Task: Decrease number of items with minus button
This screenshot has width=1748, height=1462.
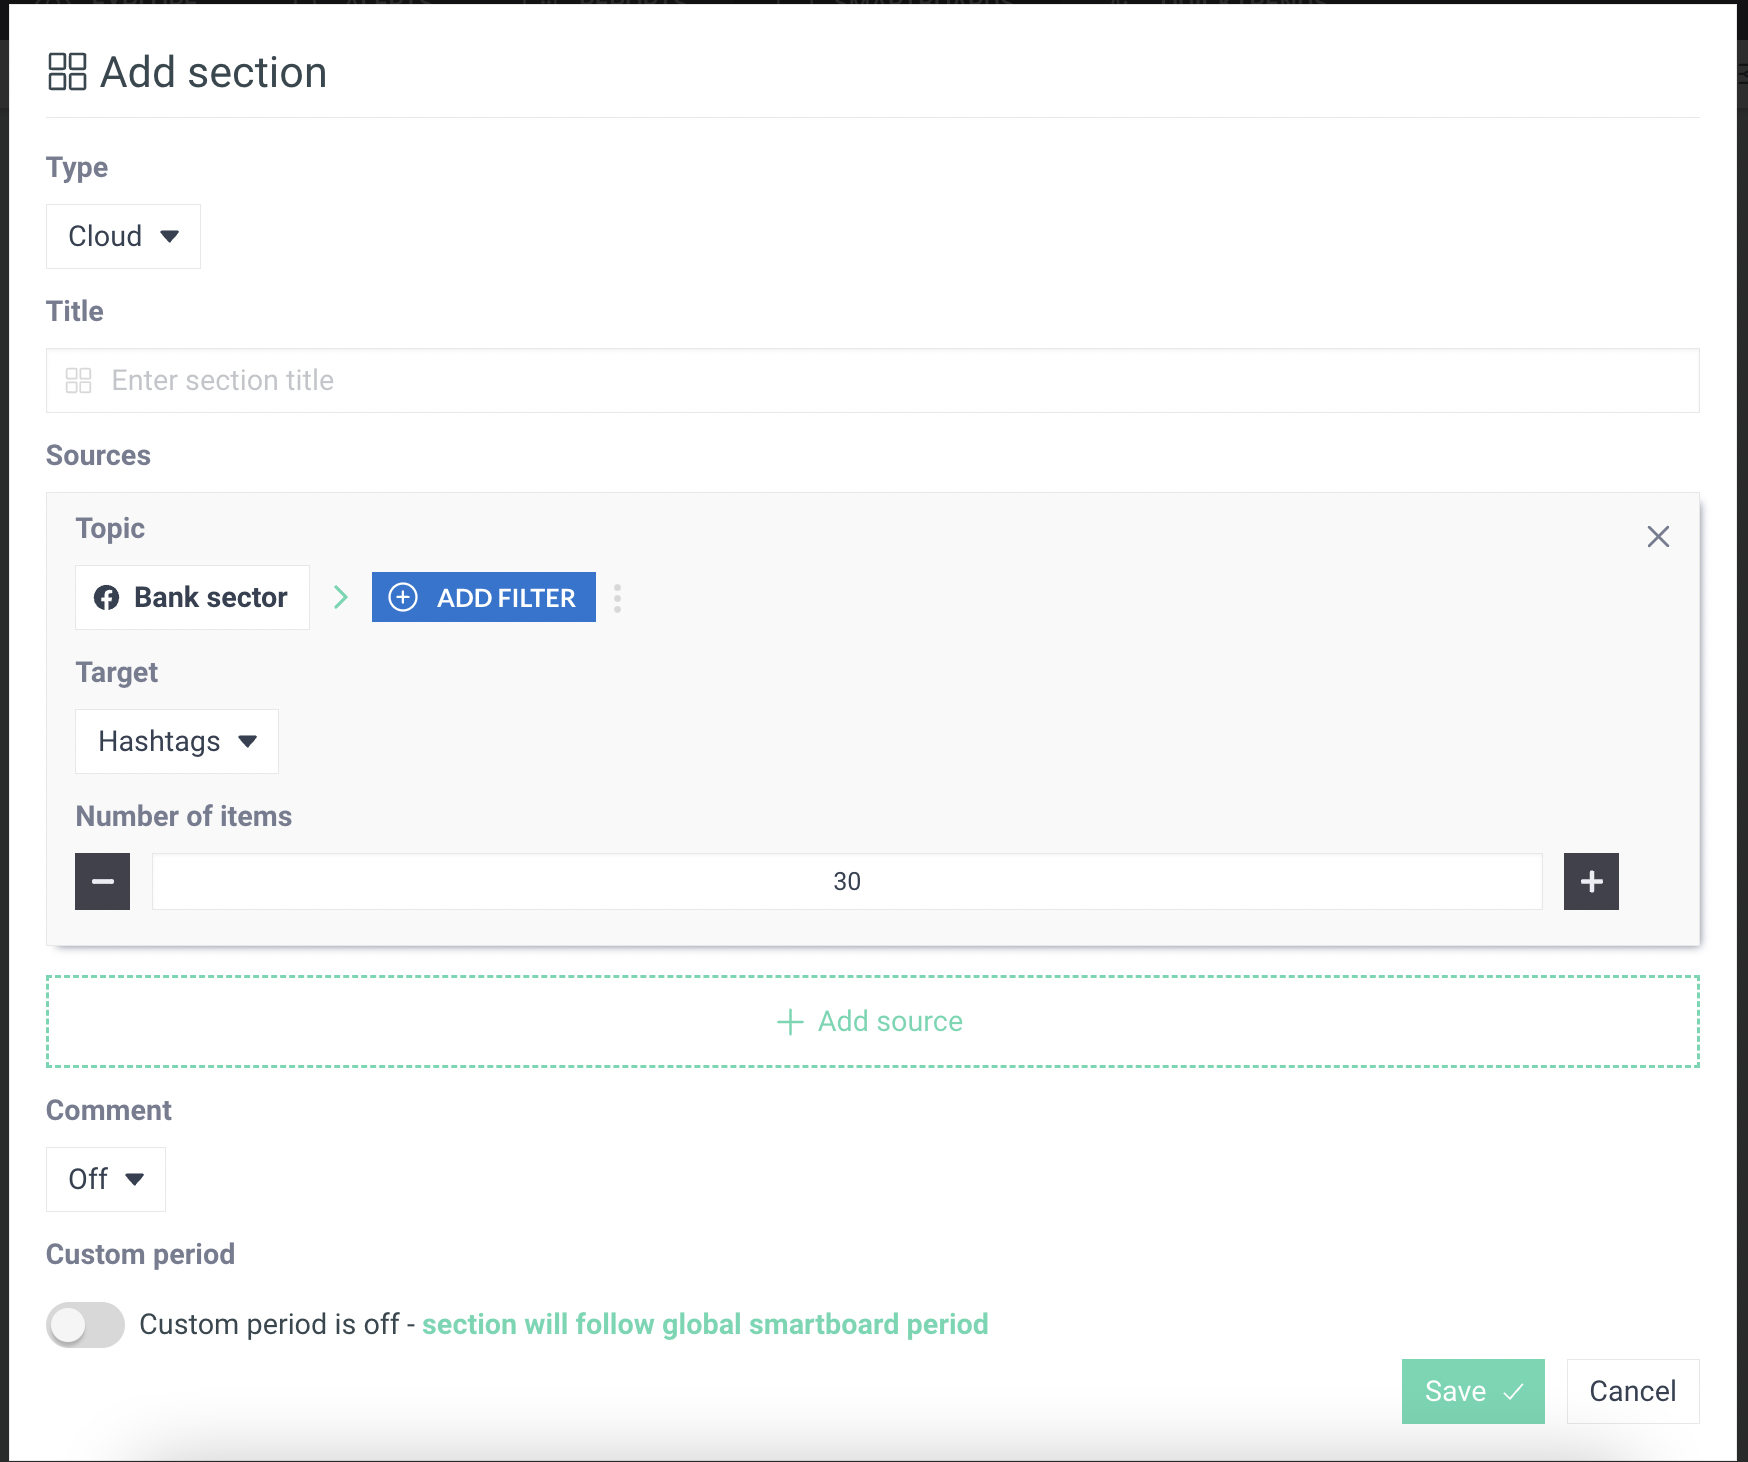Action: (x=102, y=881)
